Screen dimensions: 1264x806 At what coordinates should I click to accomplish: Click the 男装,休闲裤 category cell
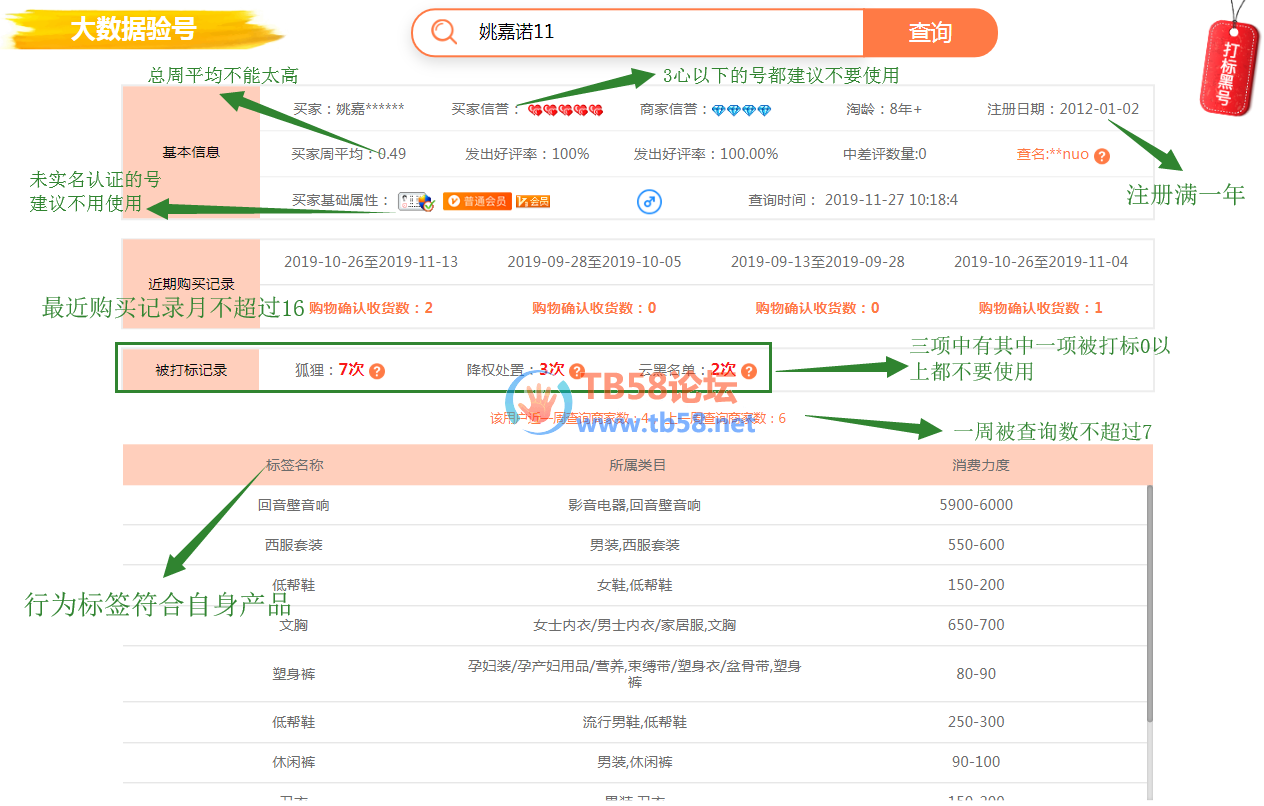[x=635, y=762]
